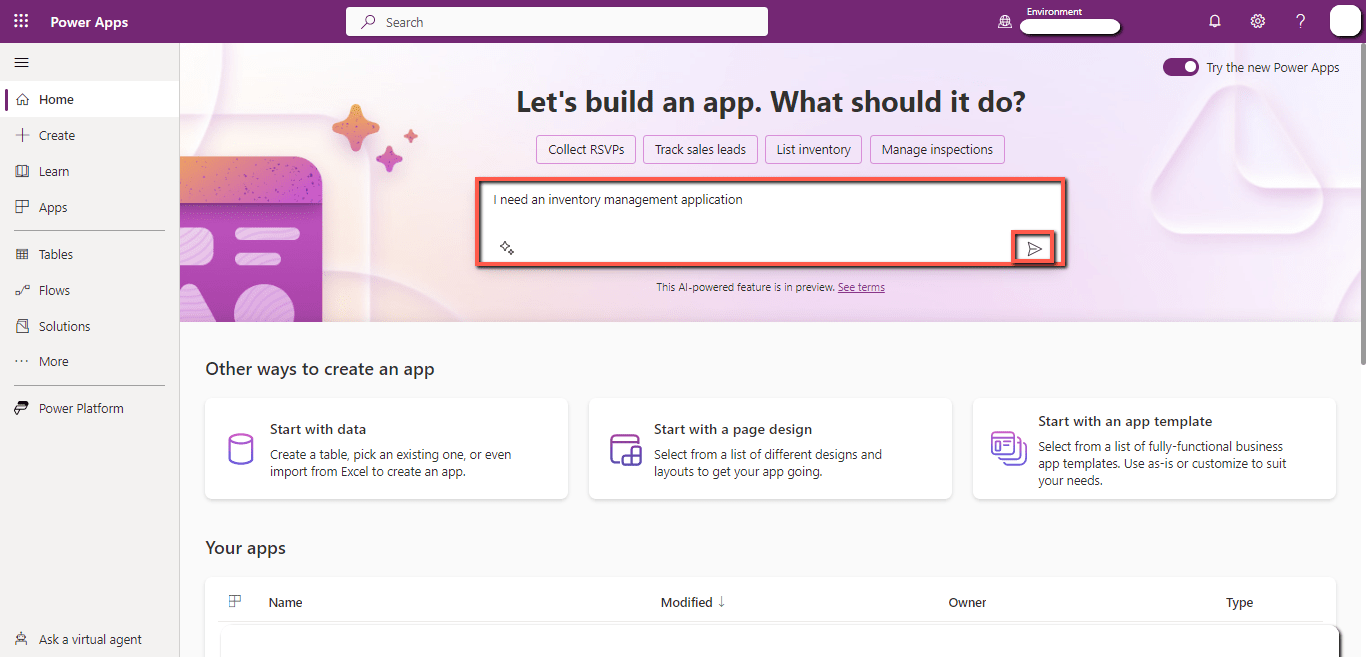Expand More in the sidebar
Viewport: 1366px width, 657px height.
90,361
